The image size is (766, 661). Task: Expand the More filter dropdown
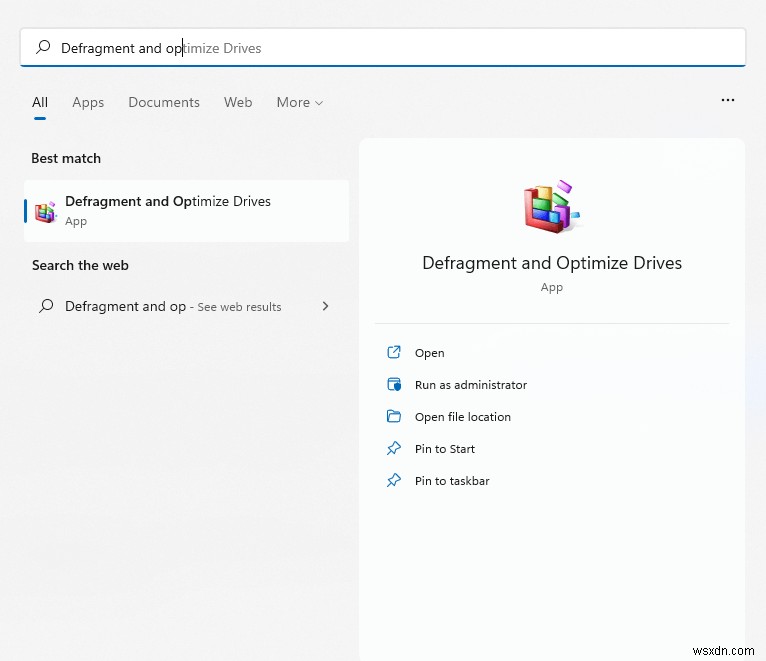pyautogui.click(x=299, y=102)
